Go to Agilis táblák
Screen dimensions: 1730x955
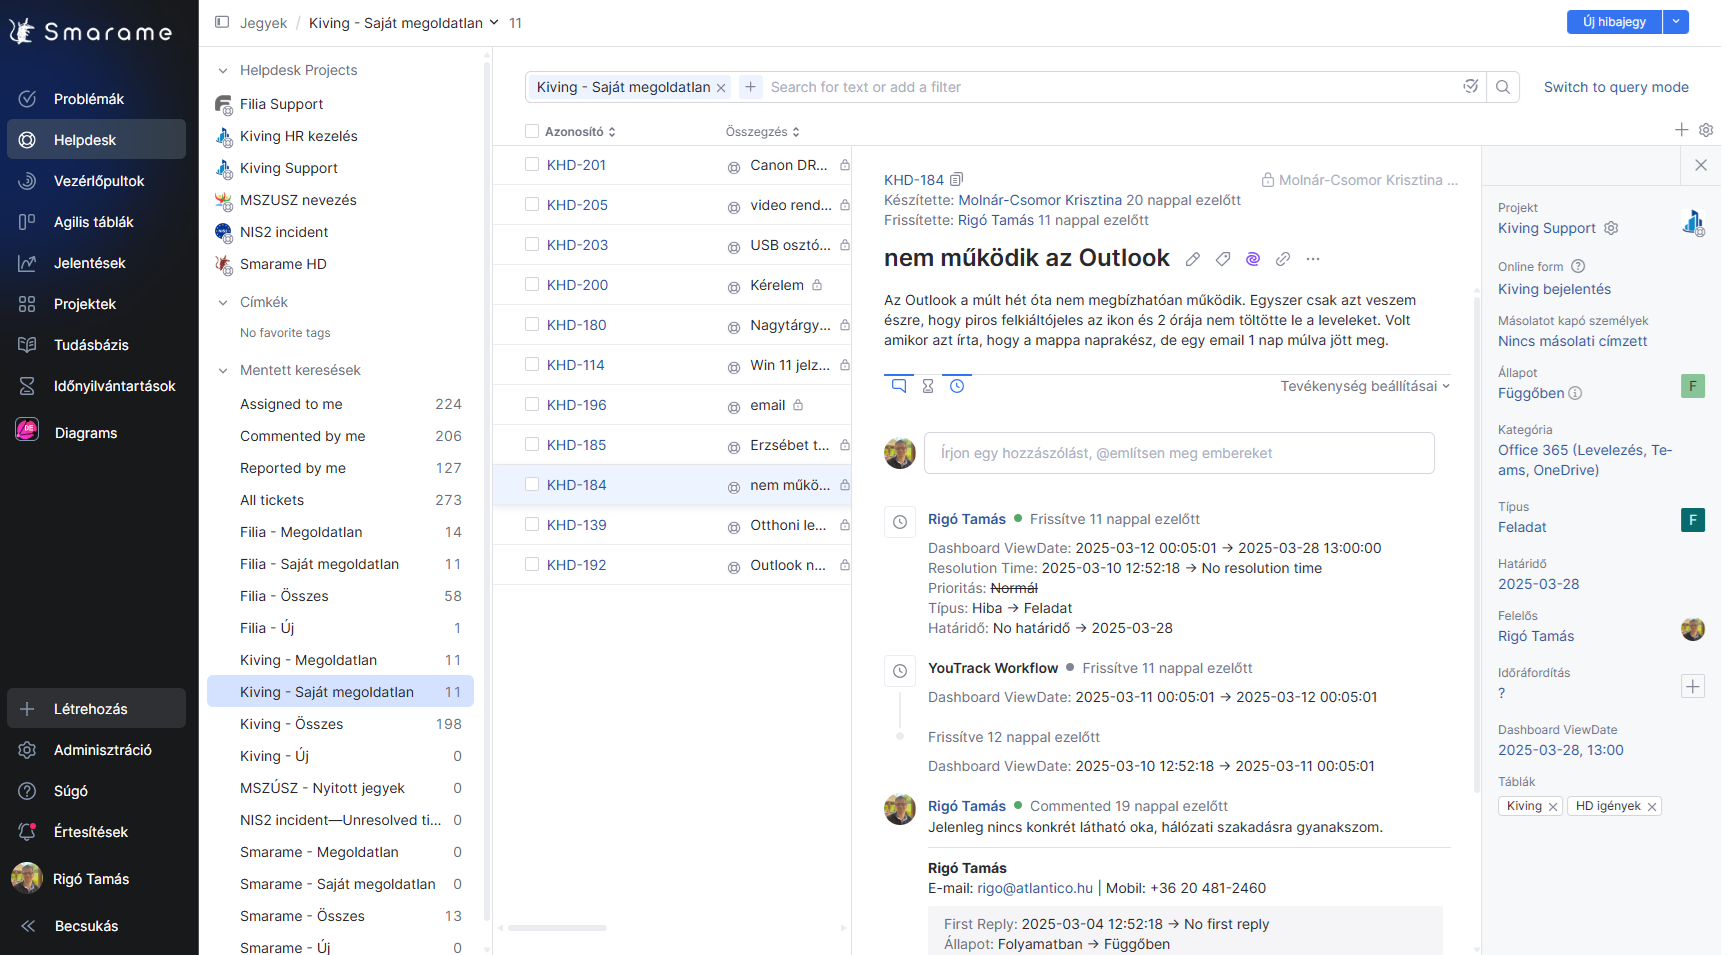(x=96, y=222)
